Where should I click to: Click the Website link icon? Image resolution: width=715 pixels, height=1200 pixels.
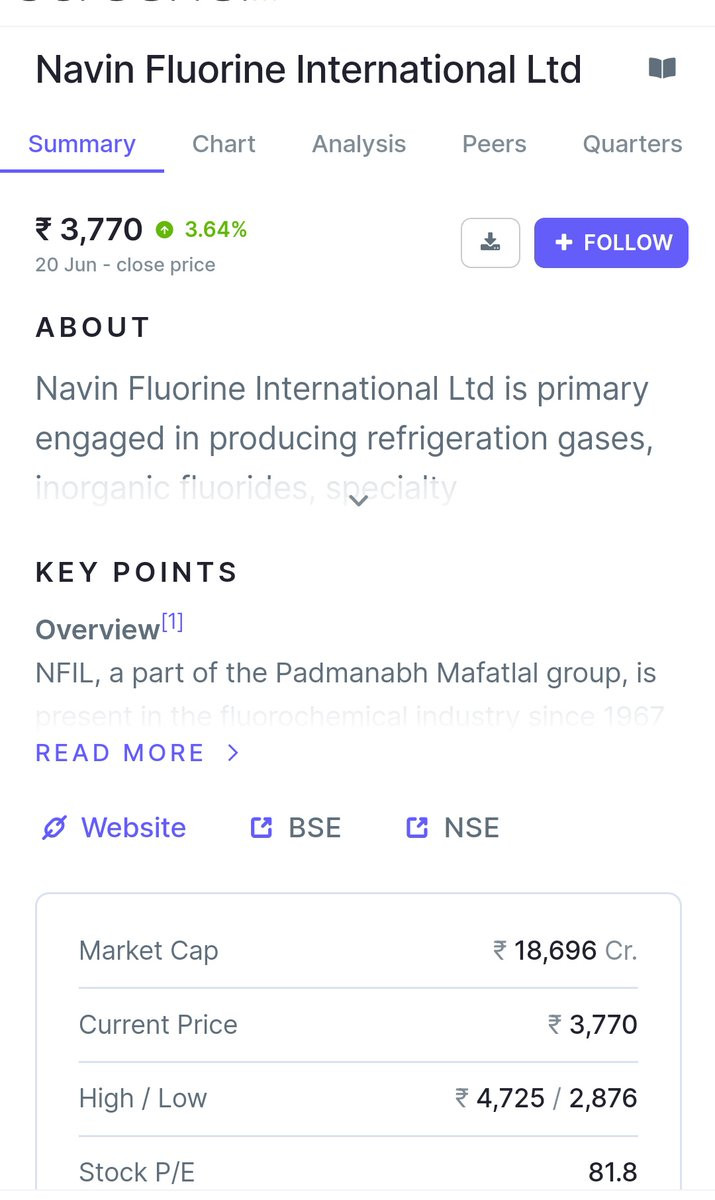54,828
